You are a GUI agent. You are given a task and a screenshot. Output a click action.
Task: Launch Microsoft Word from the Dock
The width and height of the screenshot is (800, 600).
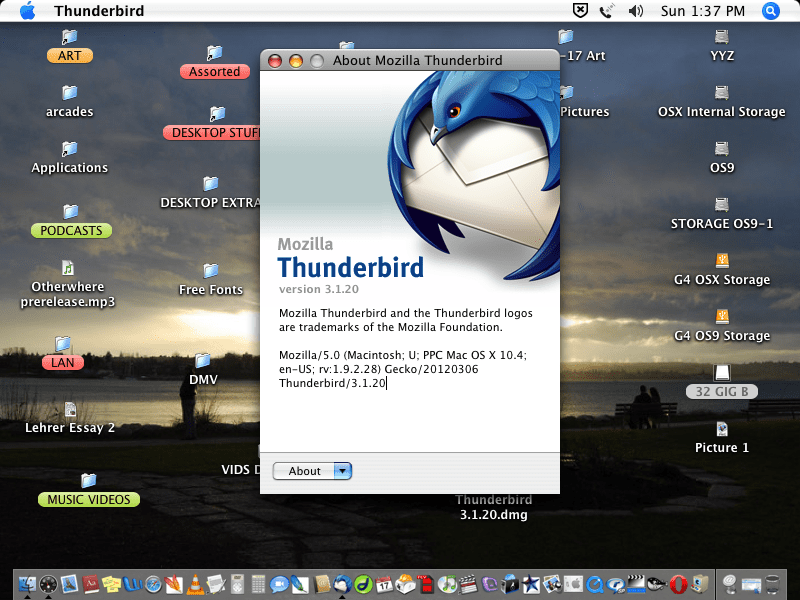[132, 584]
